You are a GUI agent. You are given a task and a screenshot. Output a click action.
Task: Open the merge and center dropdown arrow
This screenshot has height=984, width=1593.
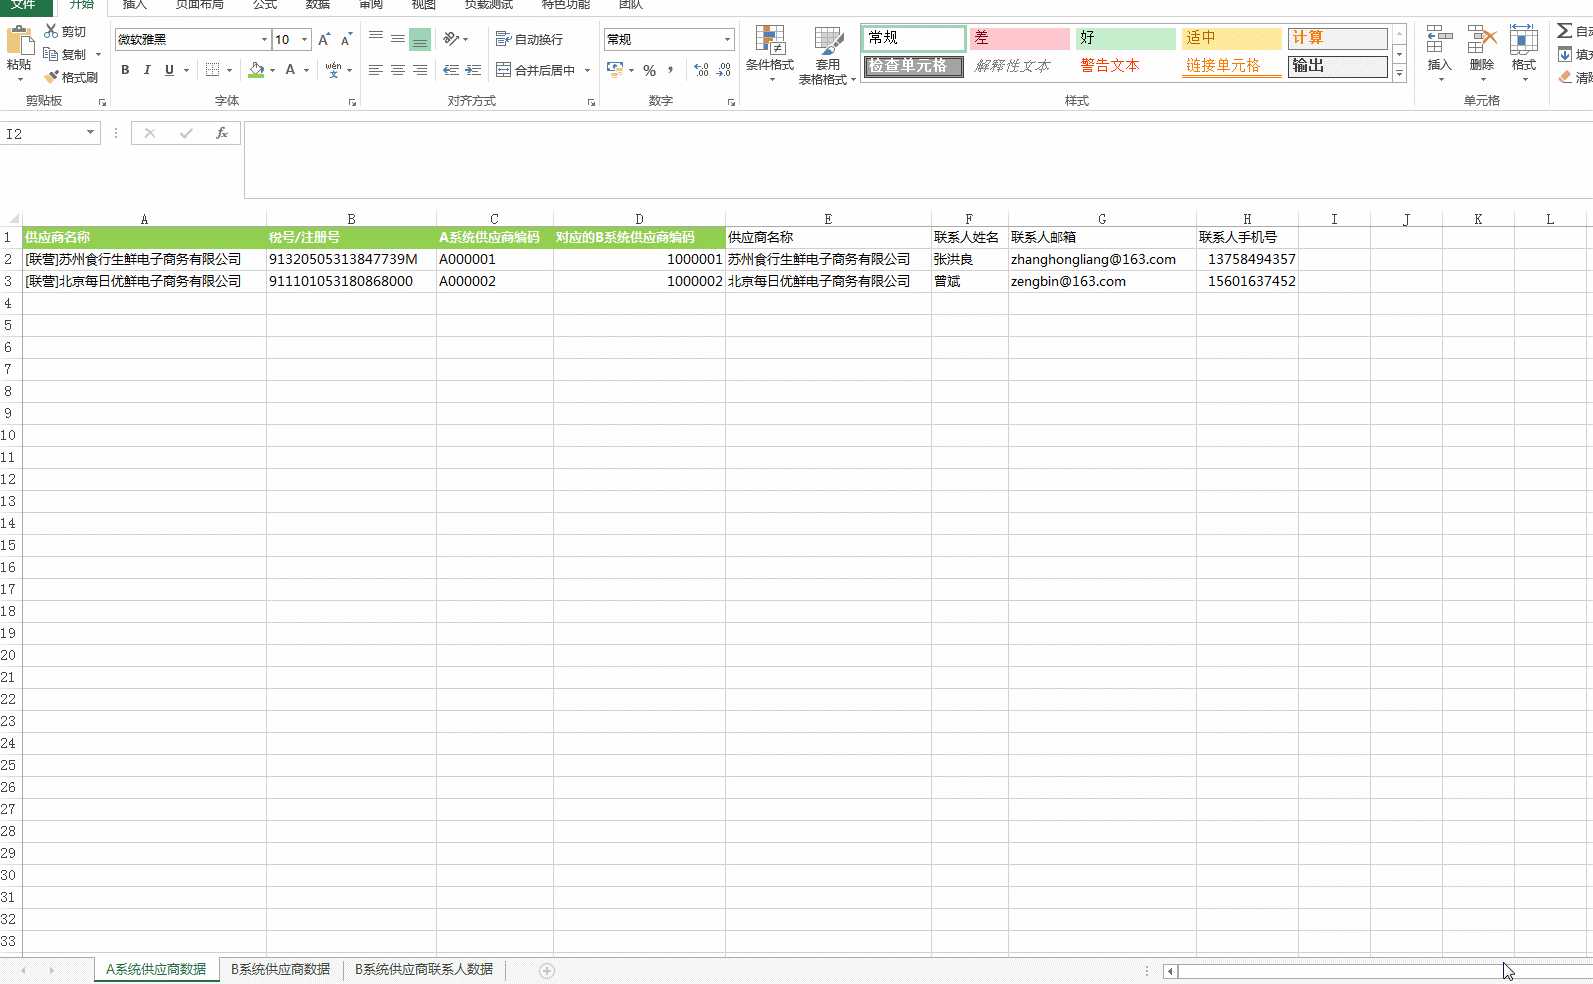coord(587,70)
